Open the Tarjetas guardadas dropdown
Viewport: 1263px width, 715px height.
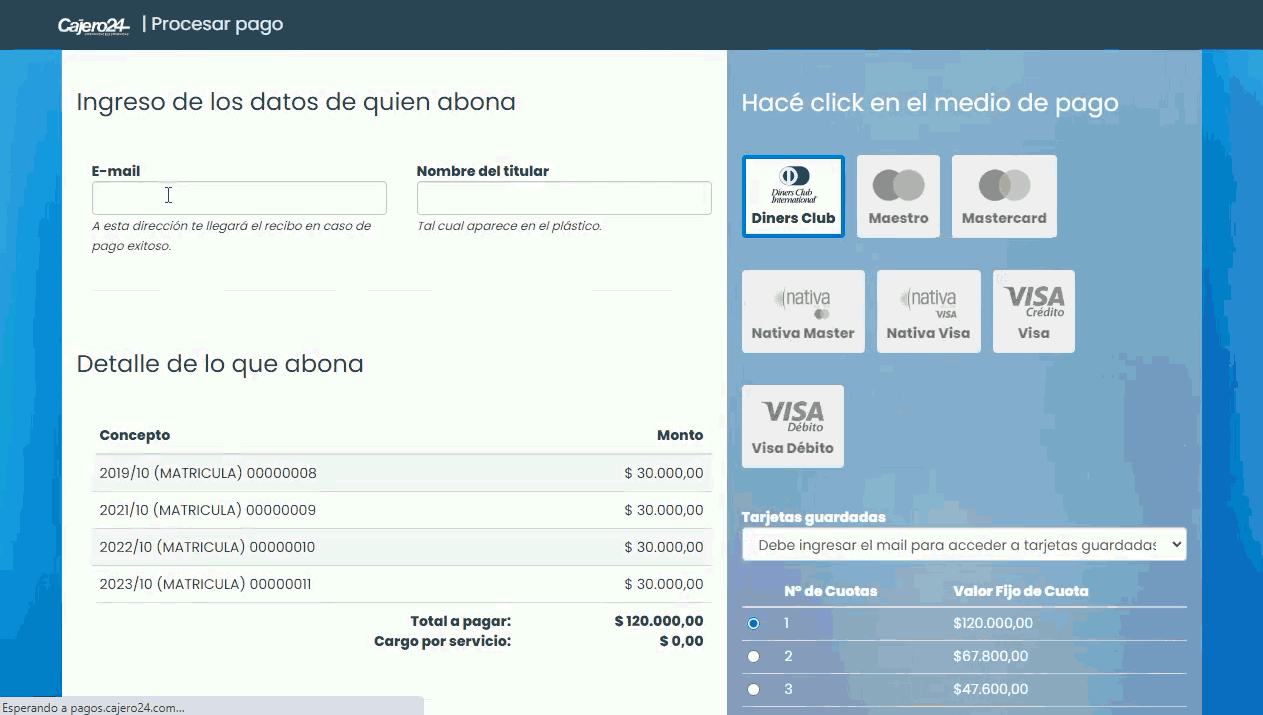click(x=964, y=545)
